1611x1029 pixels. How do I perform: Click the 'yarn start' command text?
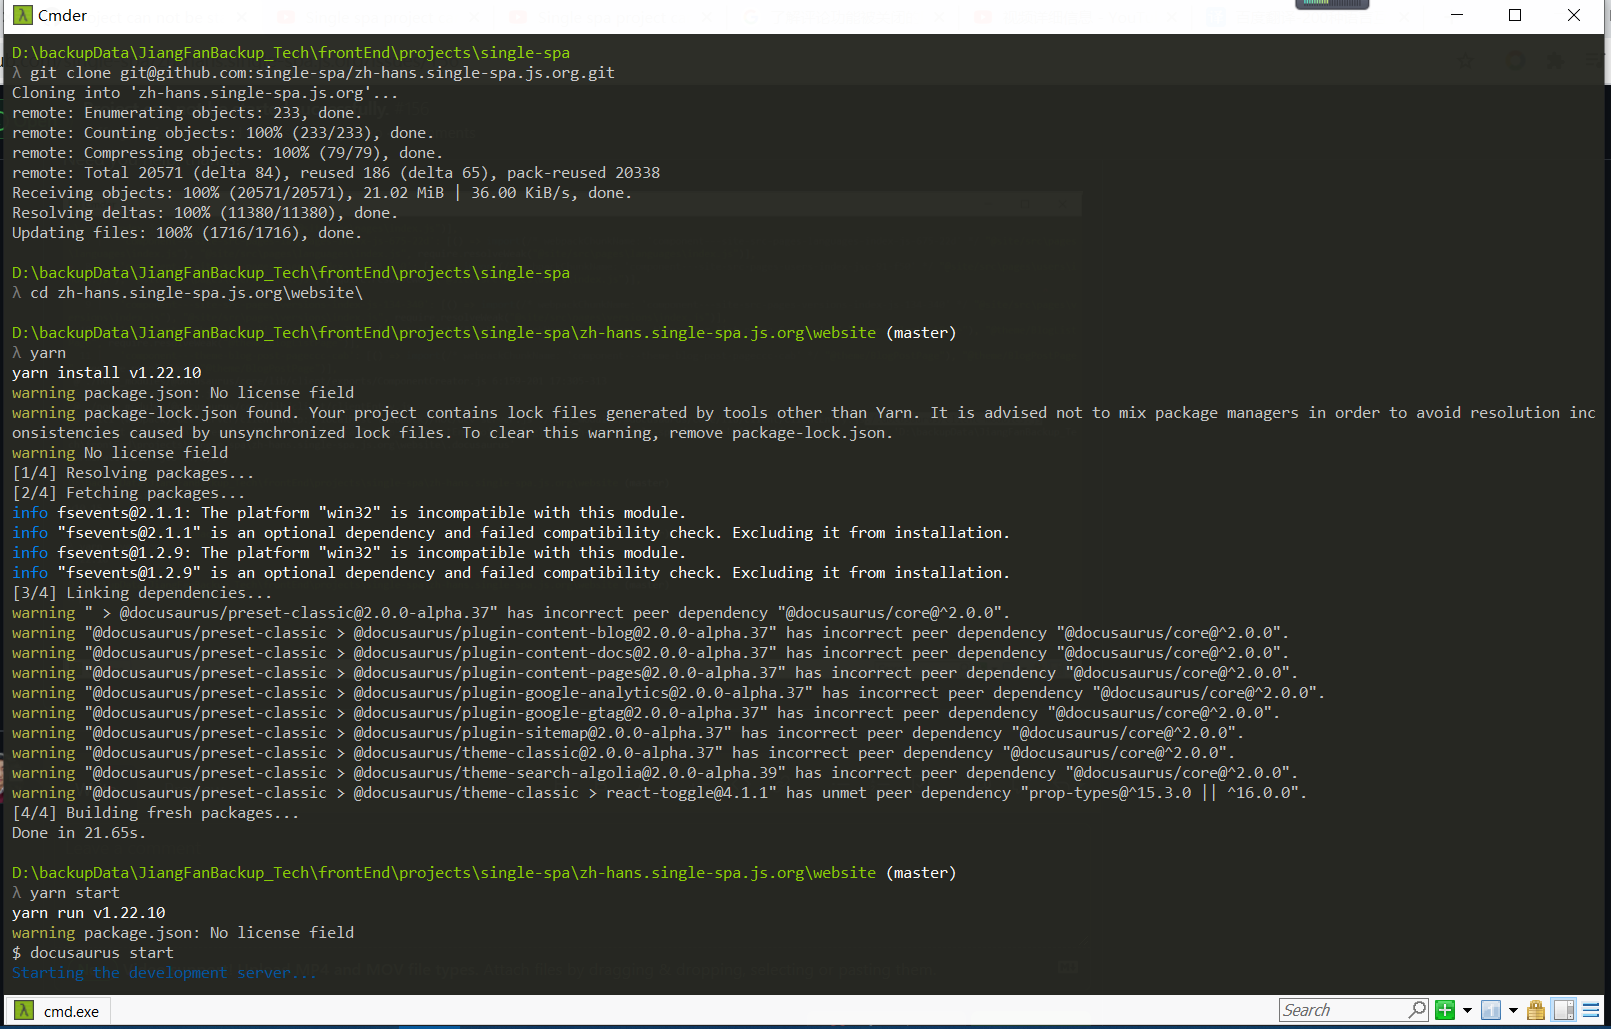pos(75,893)
